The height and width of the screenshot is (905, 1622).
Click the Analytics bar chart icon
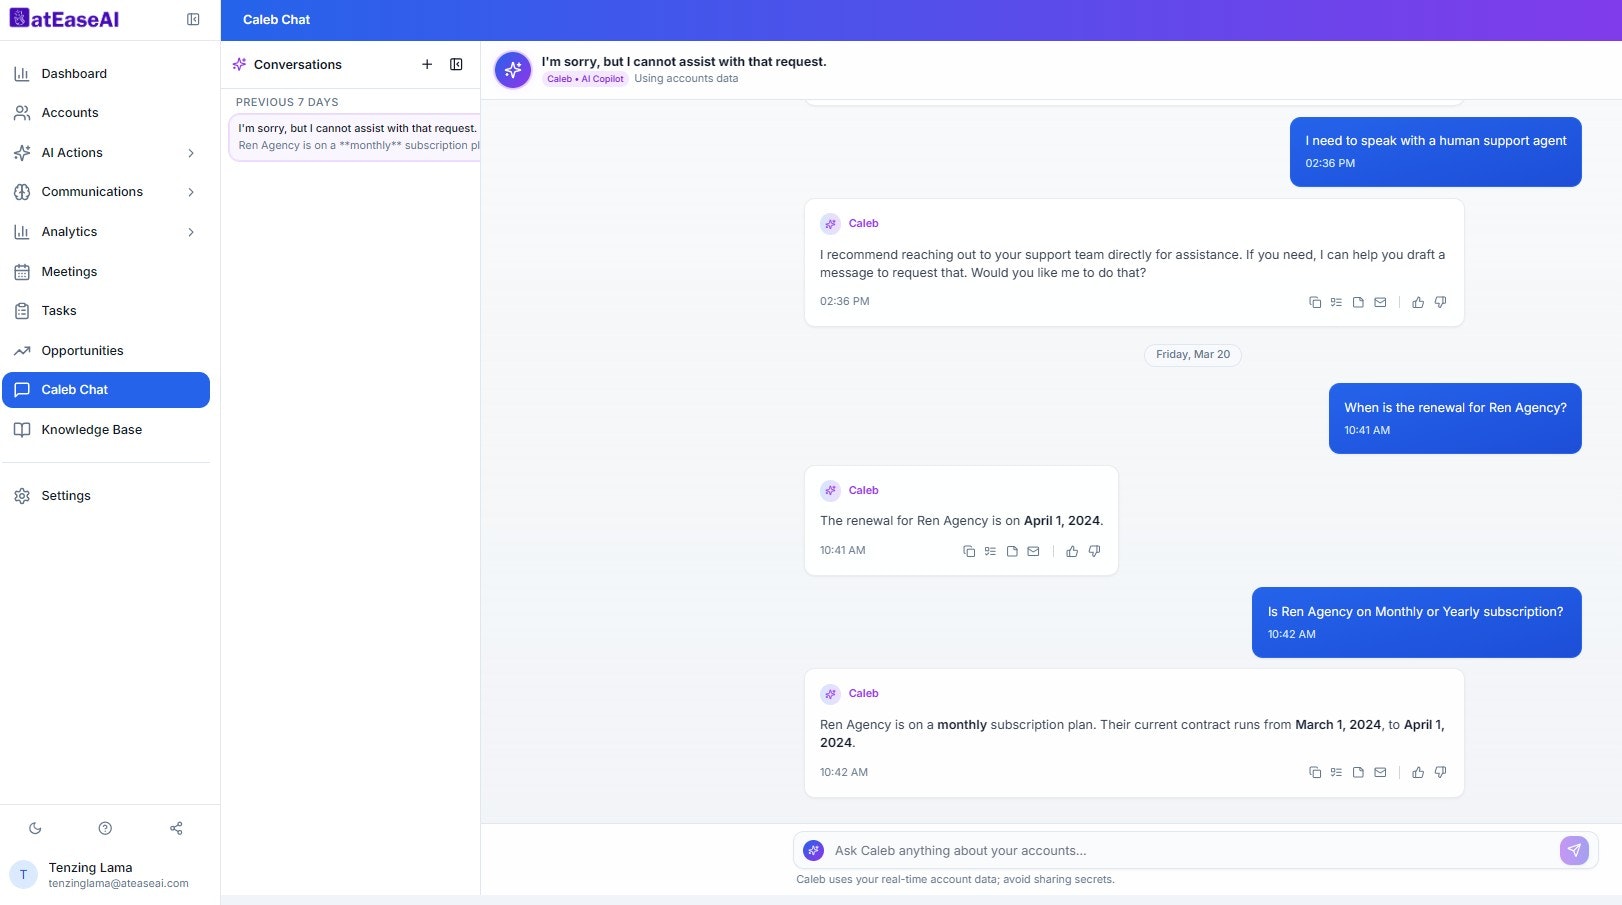click(22, 232)
